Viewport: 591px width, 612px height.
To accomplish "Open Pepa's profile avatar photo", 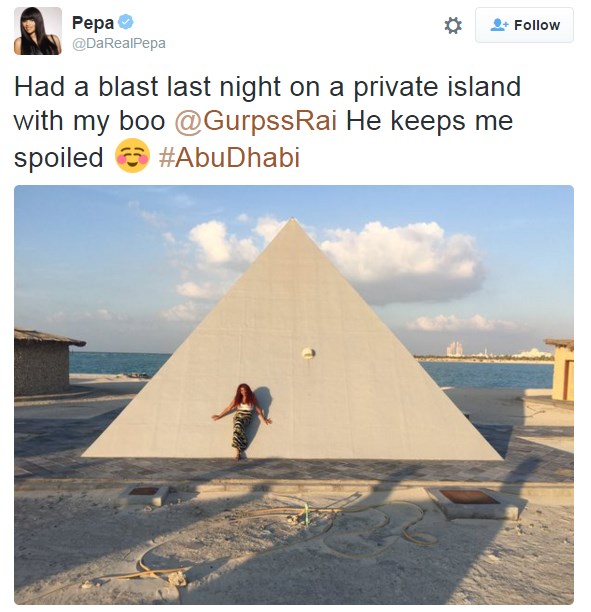I will click(38, 31).
